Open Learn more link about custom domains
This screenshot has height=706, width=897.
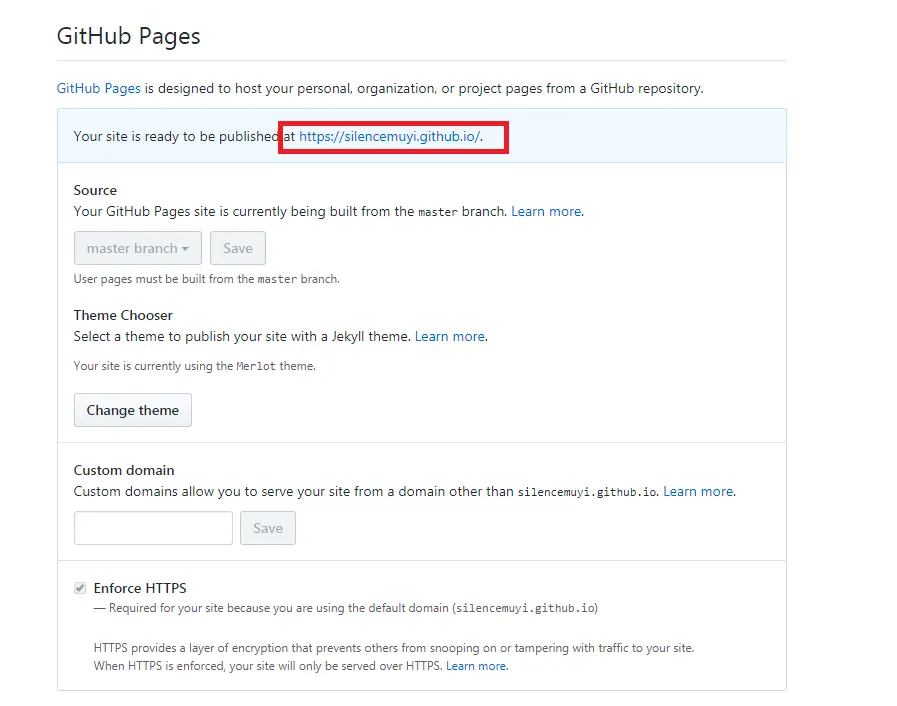click(698, 491)
